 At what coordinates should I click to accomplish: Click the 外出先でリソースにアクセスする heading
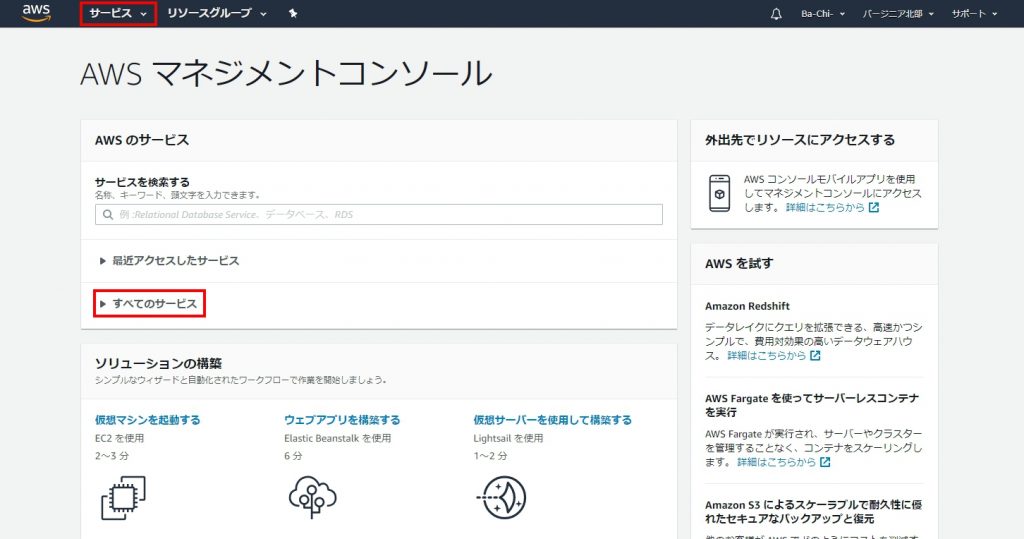(x=800, y=140)
